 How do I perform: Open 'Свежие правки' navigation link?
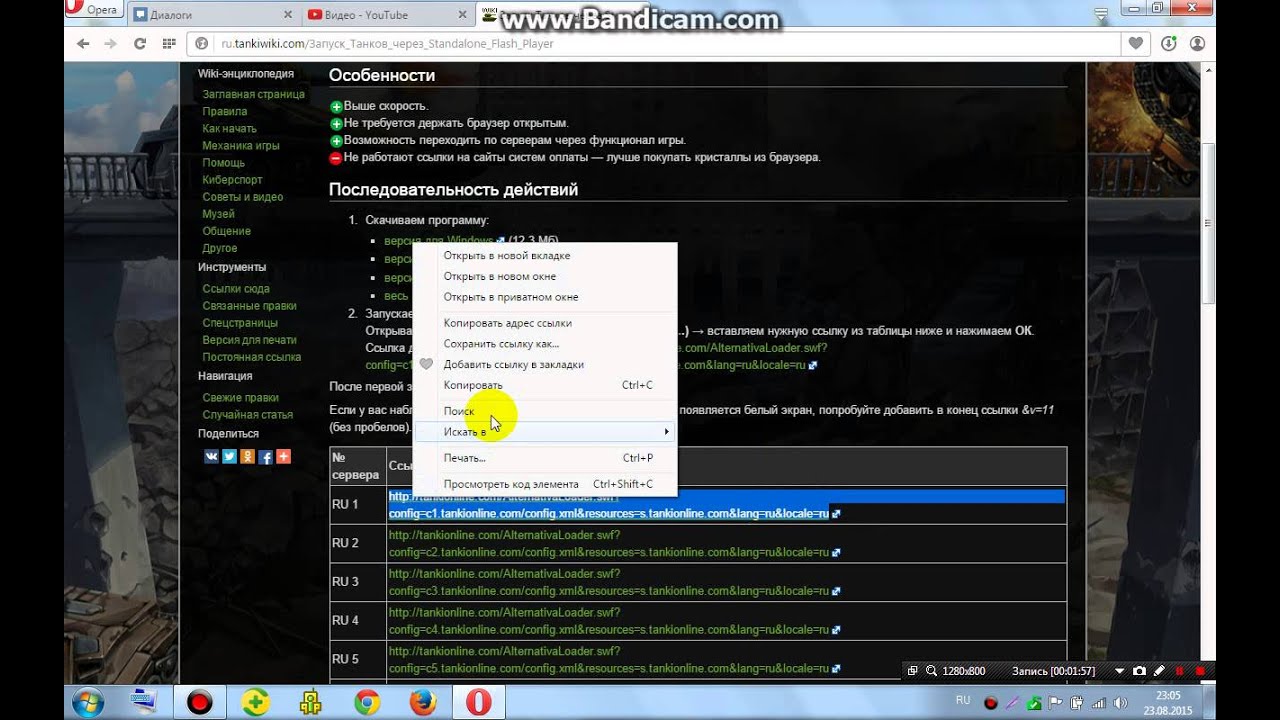tap(240, 397)
